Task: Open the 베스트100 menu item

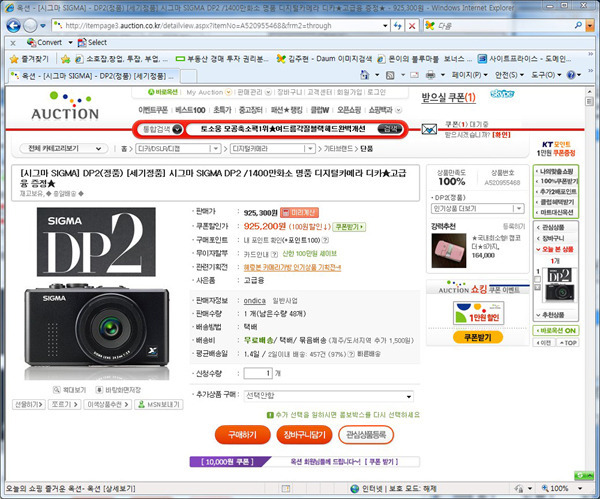Action: pyautogui.click(x=190, y=110)
